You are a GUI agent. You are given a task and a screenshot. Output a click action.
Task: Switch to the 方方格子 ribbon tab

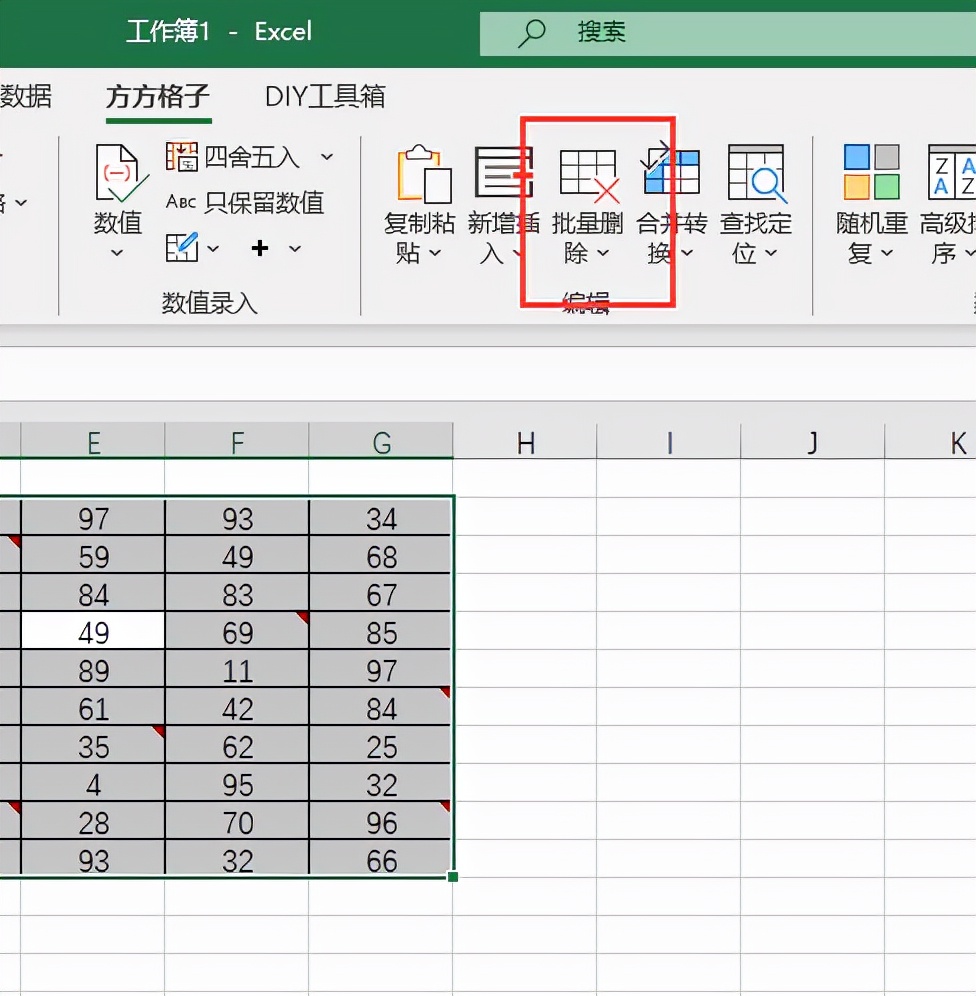pyautogui.click(x=157, y=98)
